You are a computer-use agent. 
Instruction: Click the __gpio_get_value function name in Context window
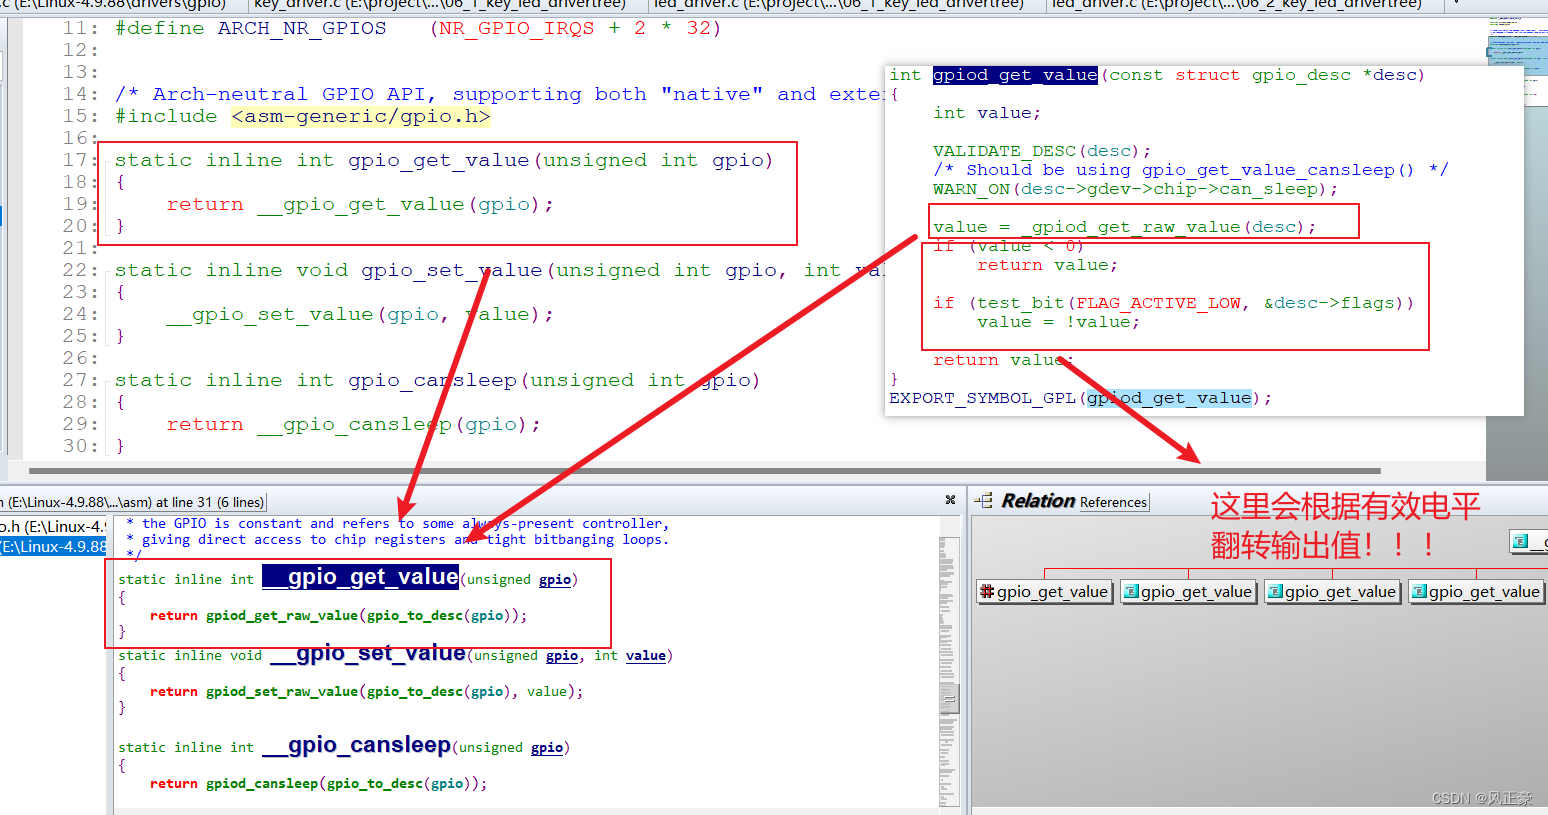click(360, 577)
